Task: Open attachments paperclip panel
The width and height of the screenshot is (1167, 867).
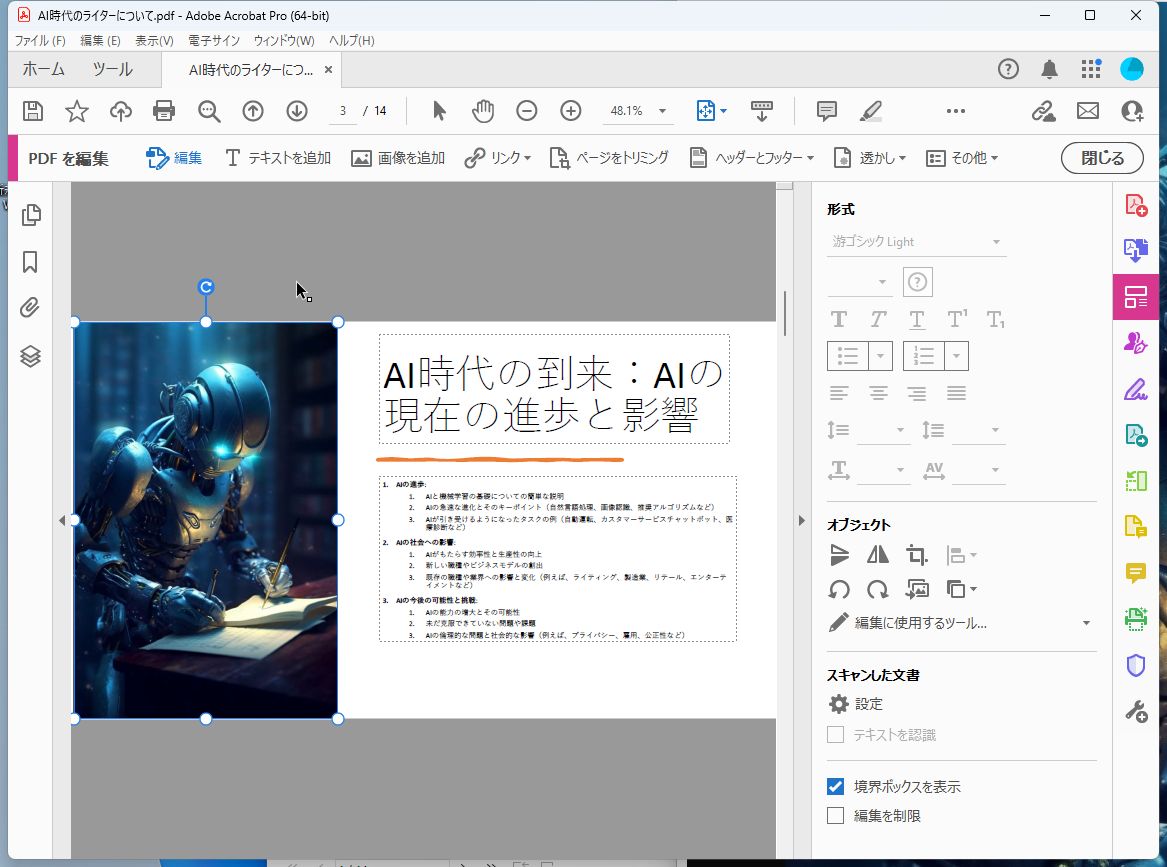Action: 30,308
